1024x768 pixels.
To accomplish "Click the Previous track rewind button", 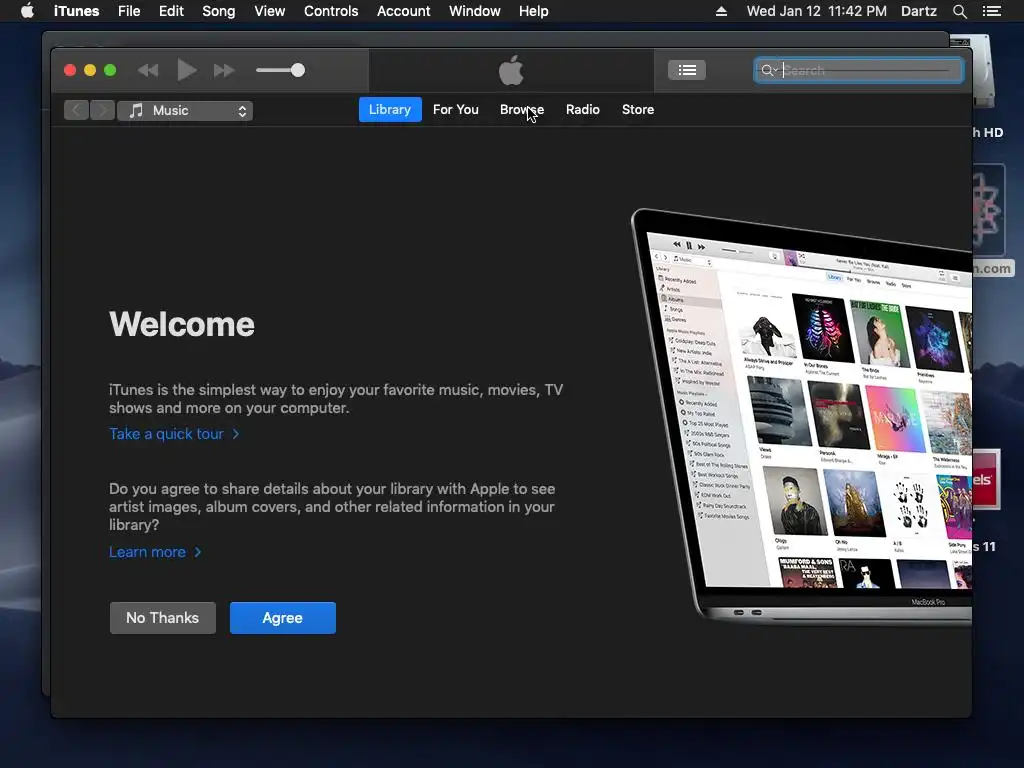I will (148, 71).
